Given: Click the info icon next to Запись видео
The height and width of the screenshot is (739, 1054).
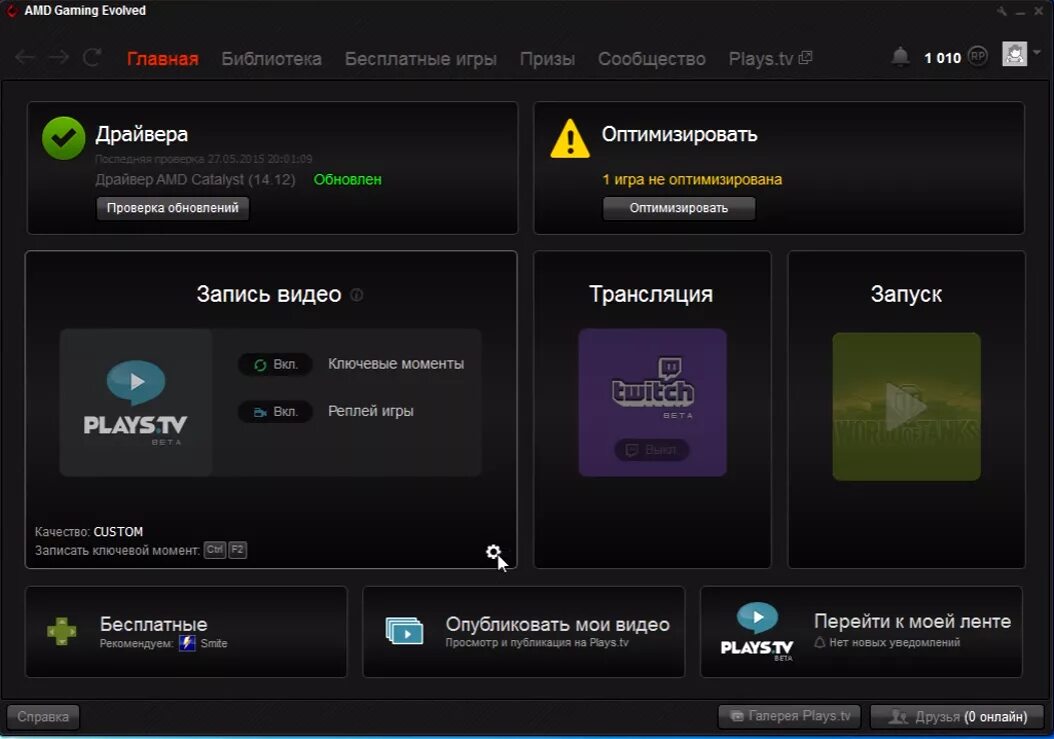Looking at the screenshot, I should pos(358,295).
